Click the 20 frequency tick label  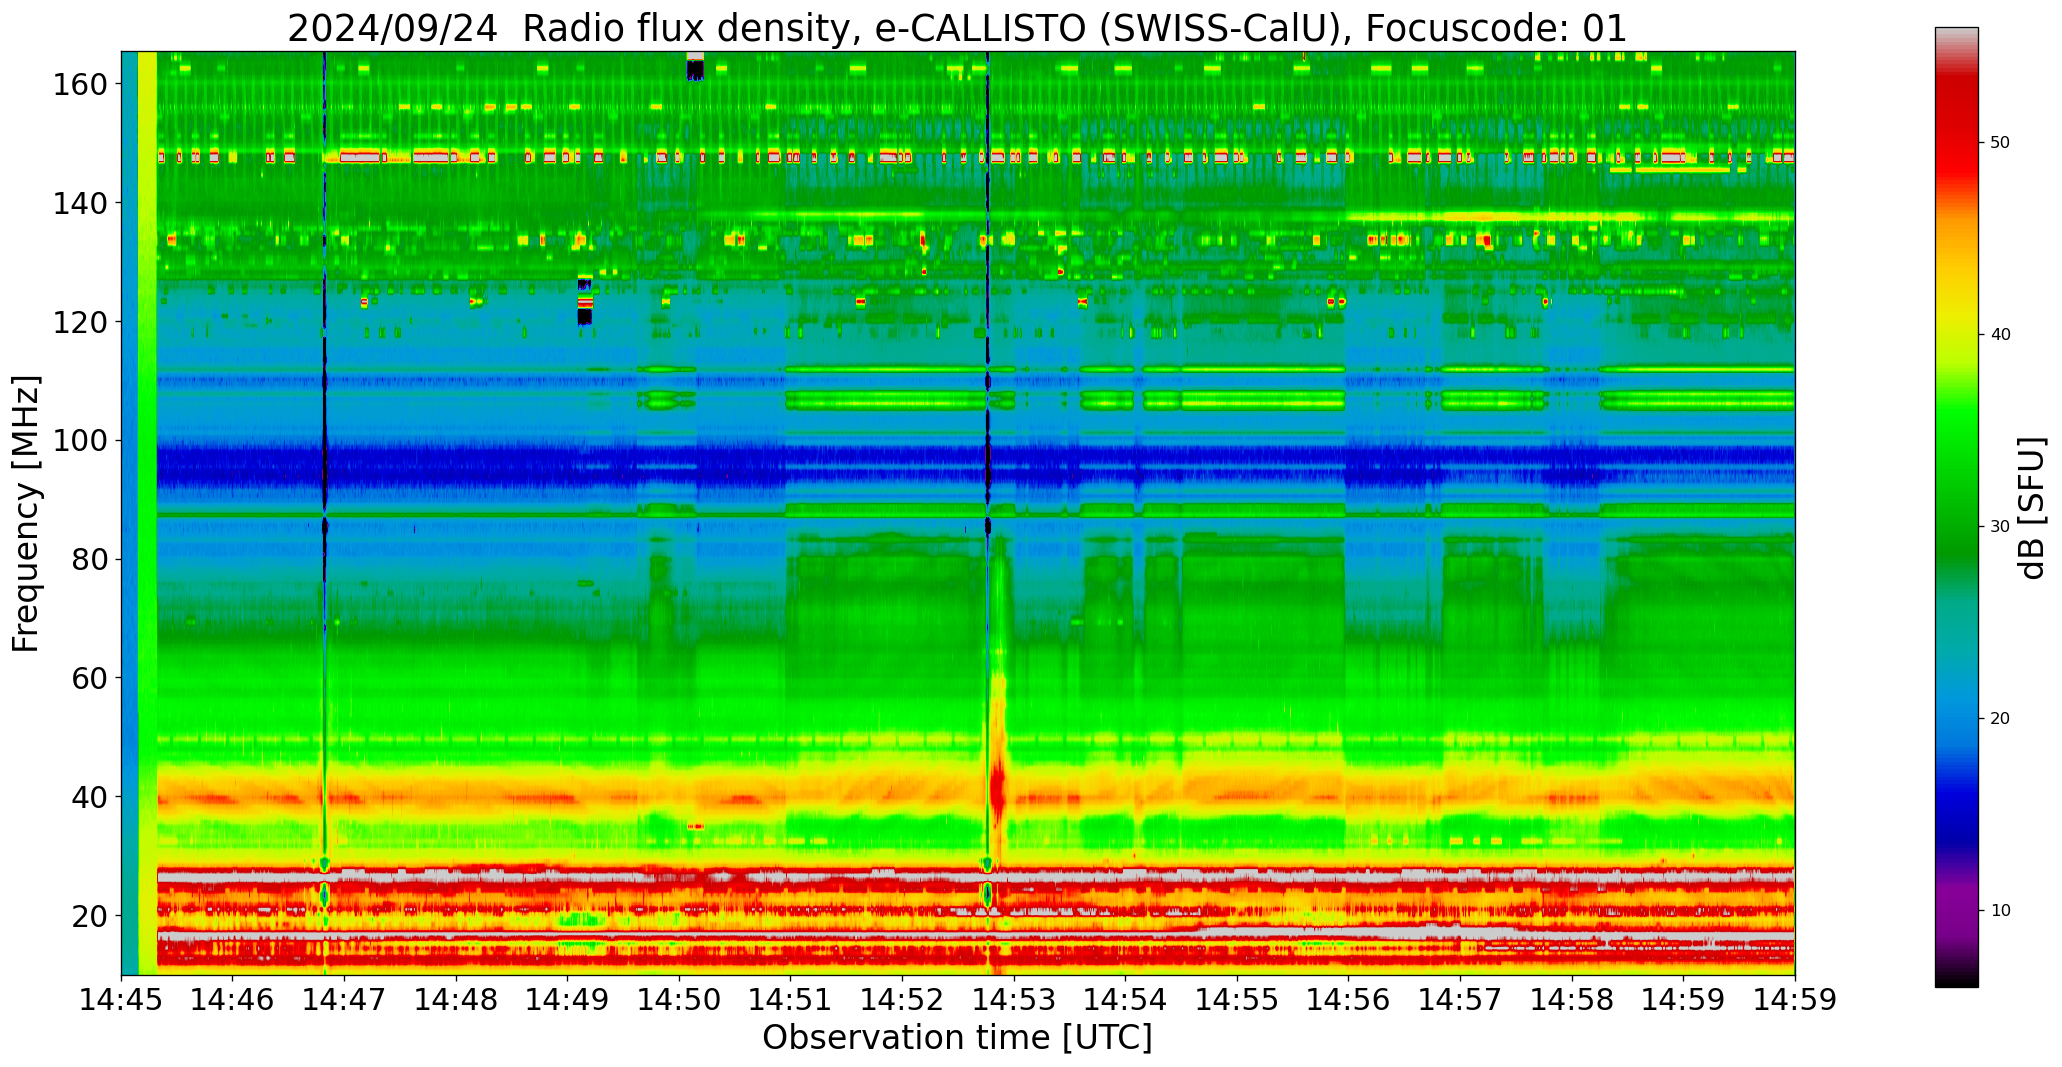(x=89, y=915)
